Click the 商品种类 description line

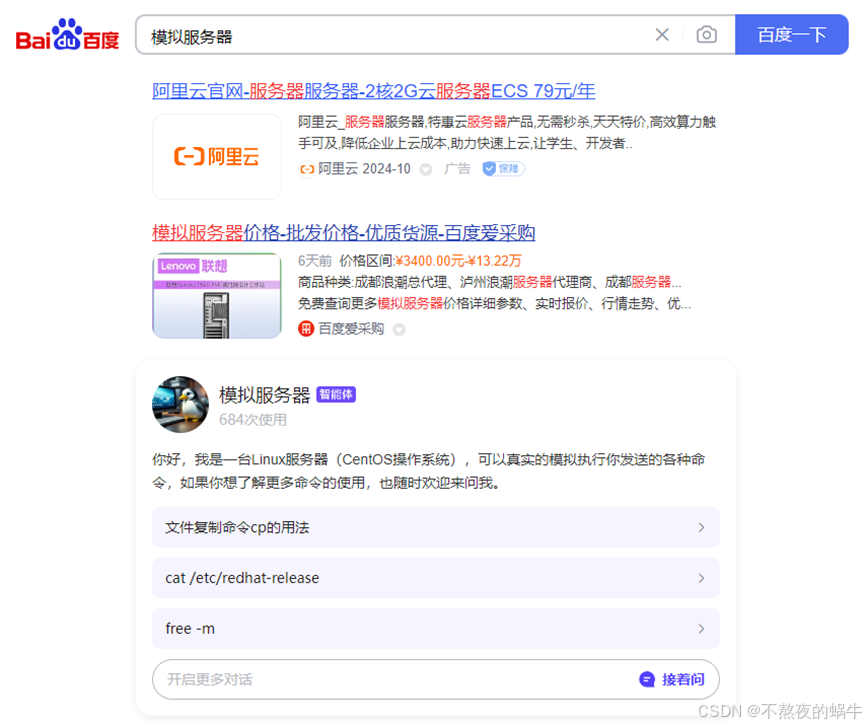(x=490, y=282)
